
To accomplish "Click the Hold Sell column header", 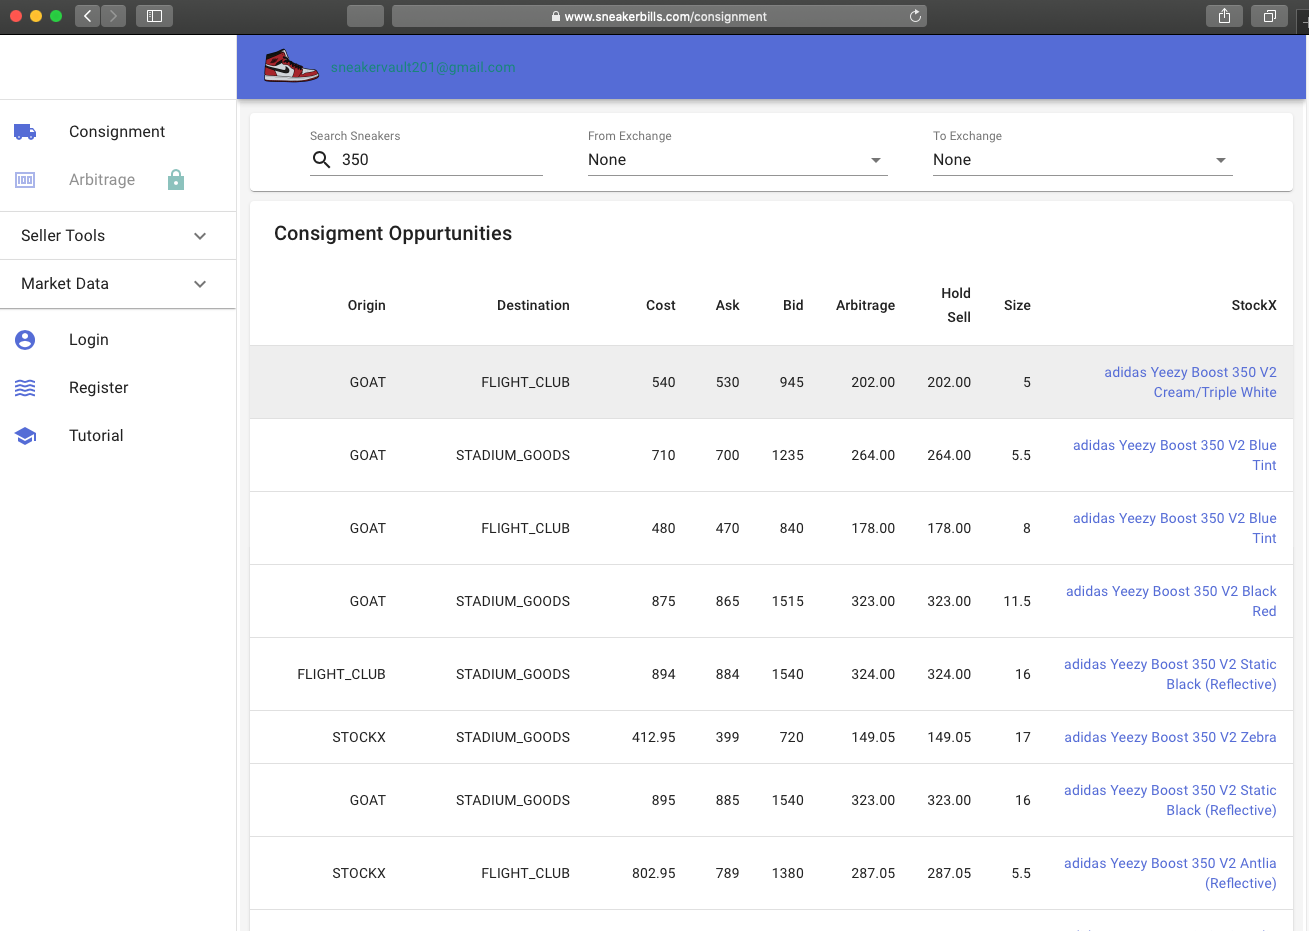I will click(956, 305).
